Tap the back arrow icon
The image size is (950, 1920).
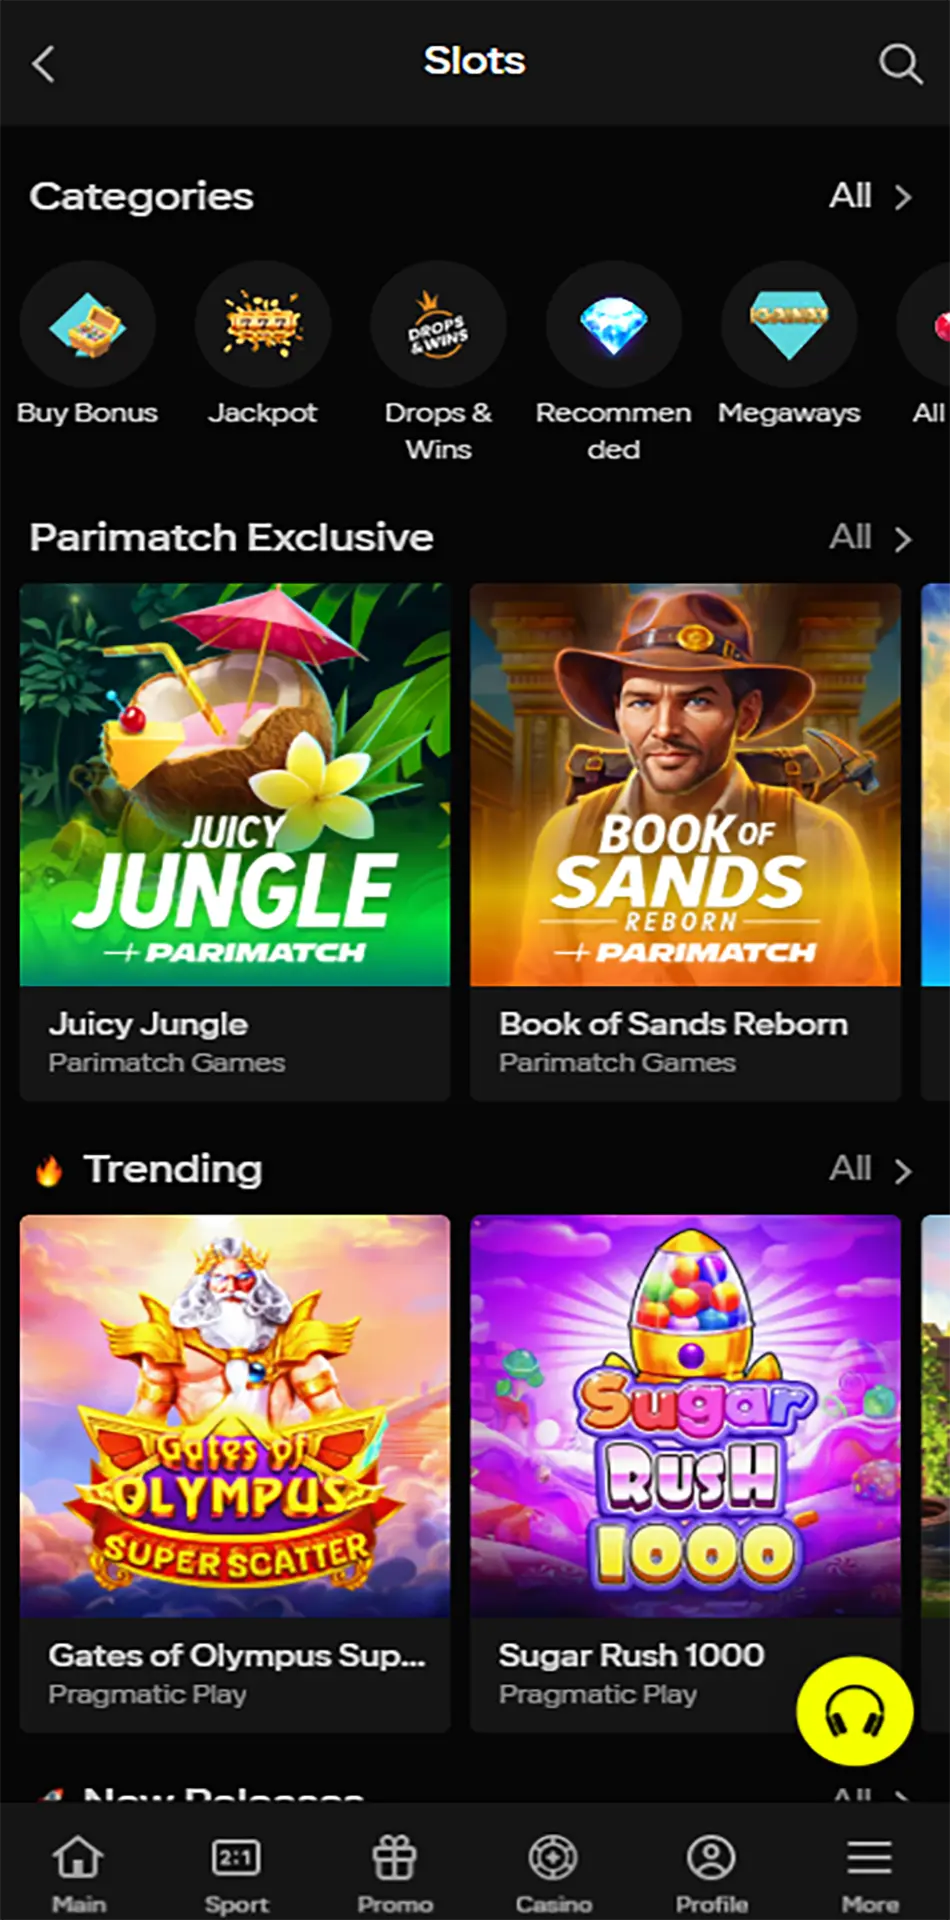(x=43, y=64)
